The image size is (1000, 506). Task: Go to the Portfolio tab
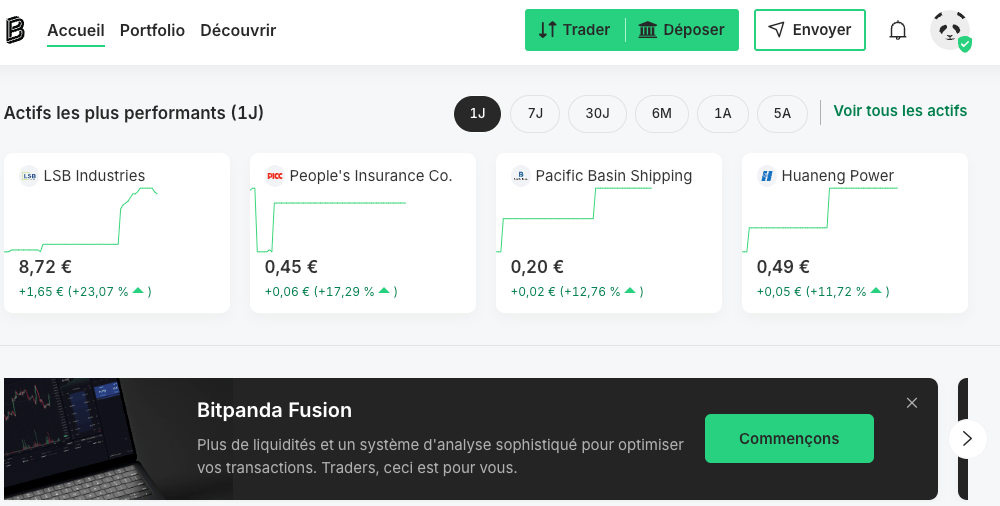tap(152, 30)
